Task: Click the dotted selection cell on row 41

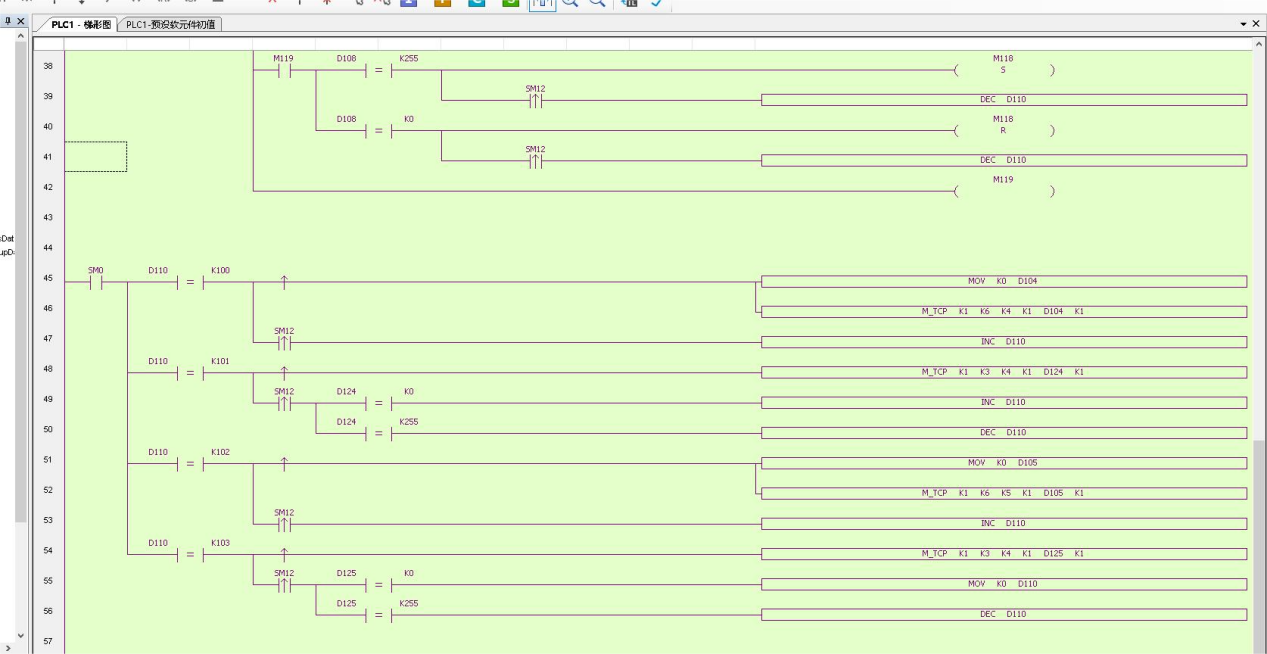Action: (x=96, y=157)
